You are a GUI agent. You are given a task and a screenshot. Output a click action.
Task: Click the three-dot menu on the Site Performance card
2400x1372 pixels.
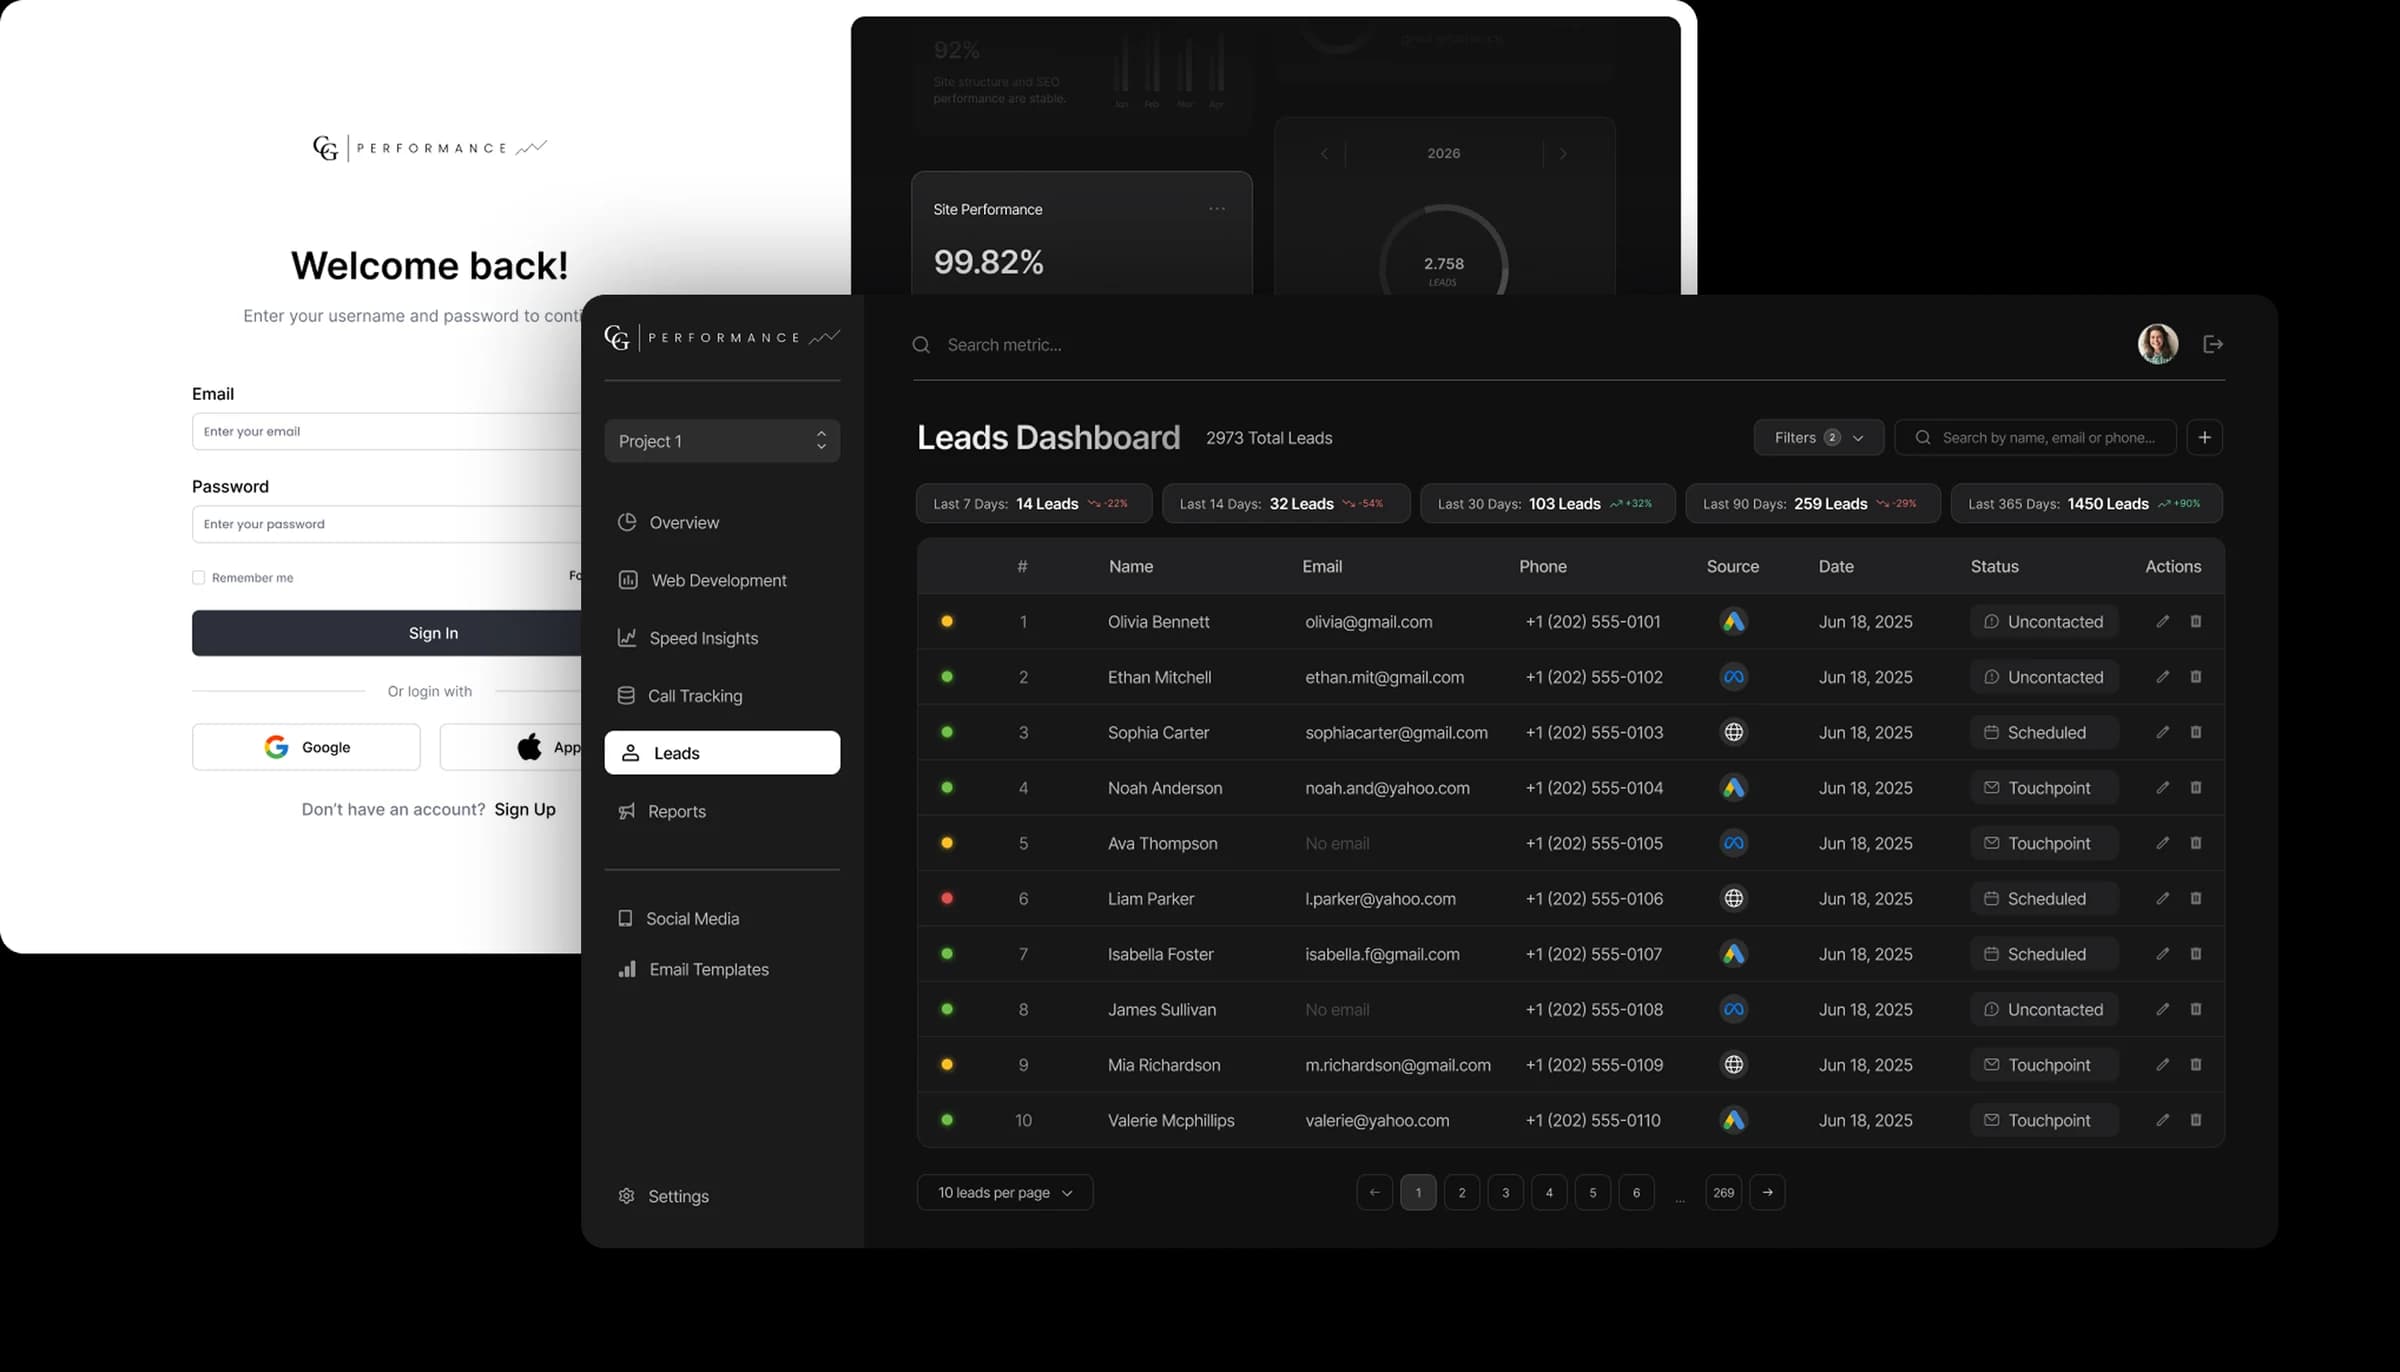[1217, 209]
